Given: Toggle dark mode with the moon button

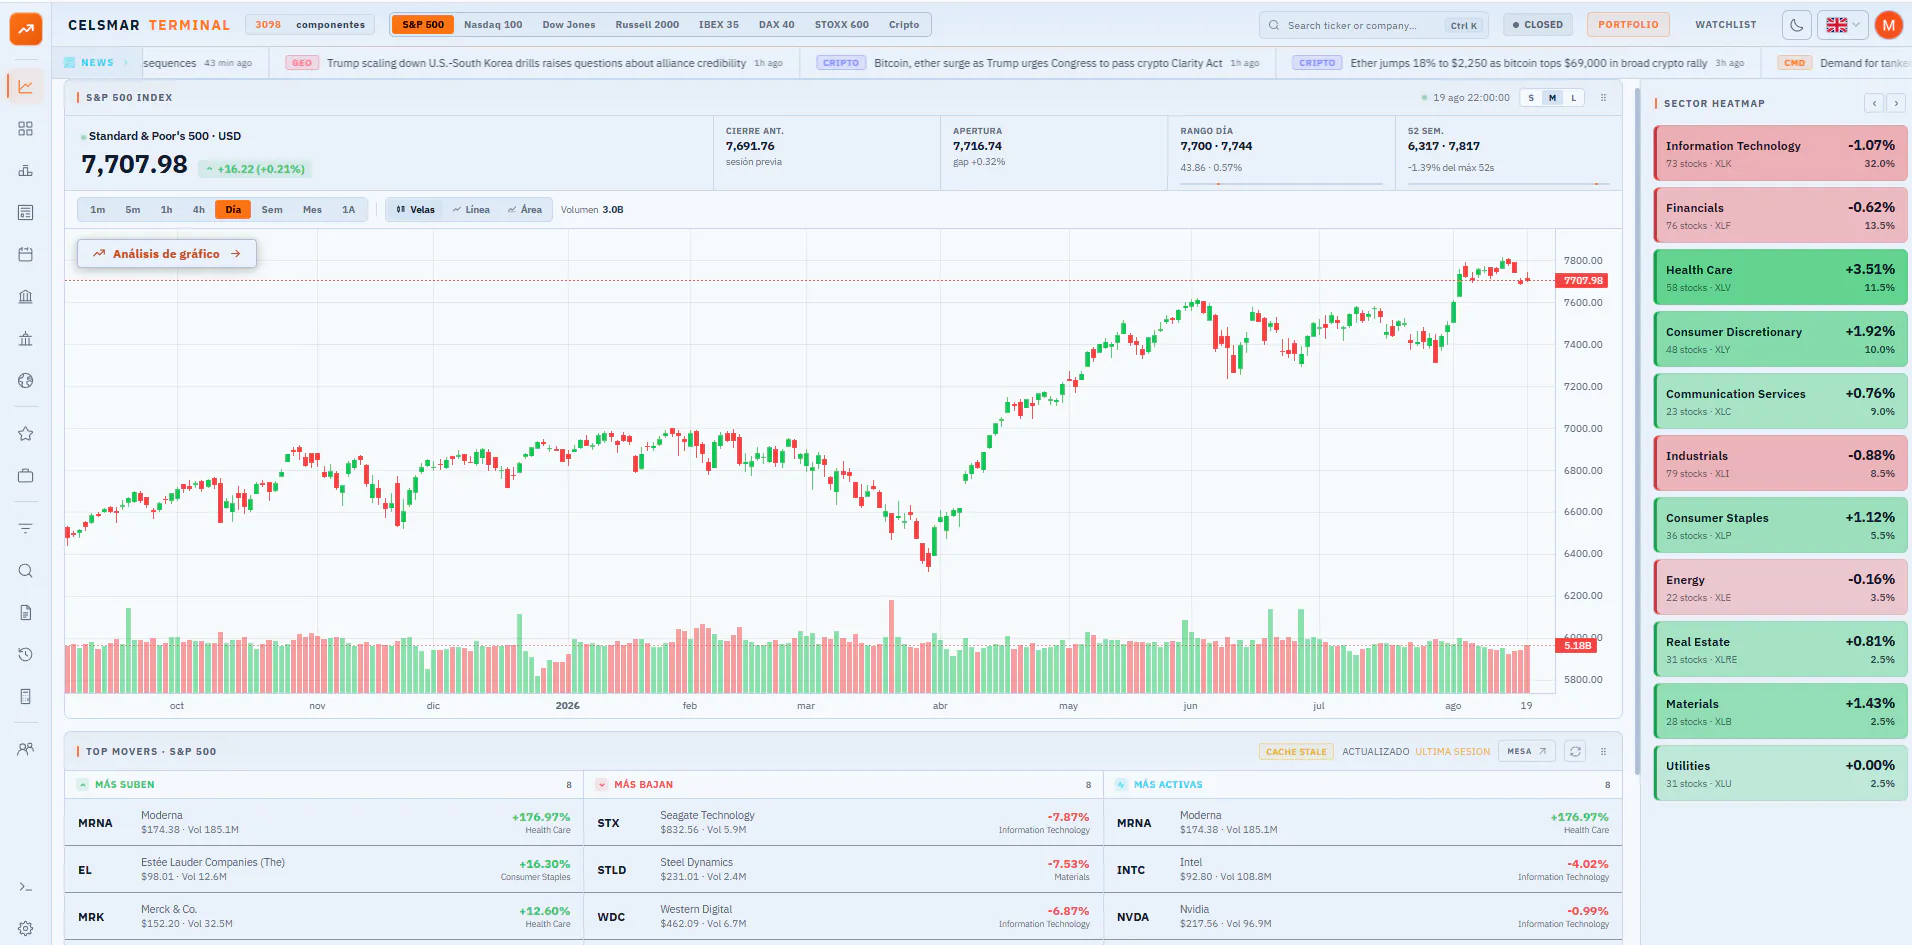Looking at the screenshot, I should tap(1797, 25).
